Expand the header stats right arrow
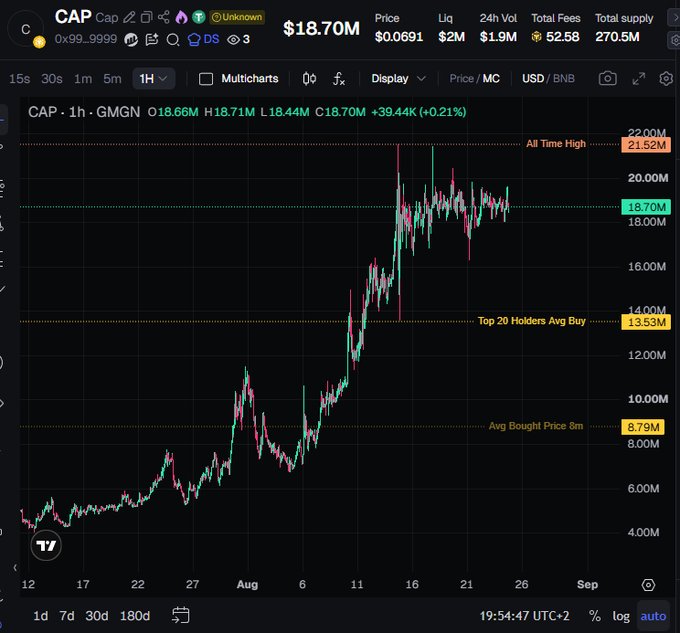 (674, 18)
